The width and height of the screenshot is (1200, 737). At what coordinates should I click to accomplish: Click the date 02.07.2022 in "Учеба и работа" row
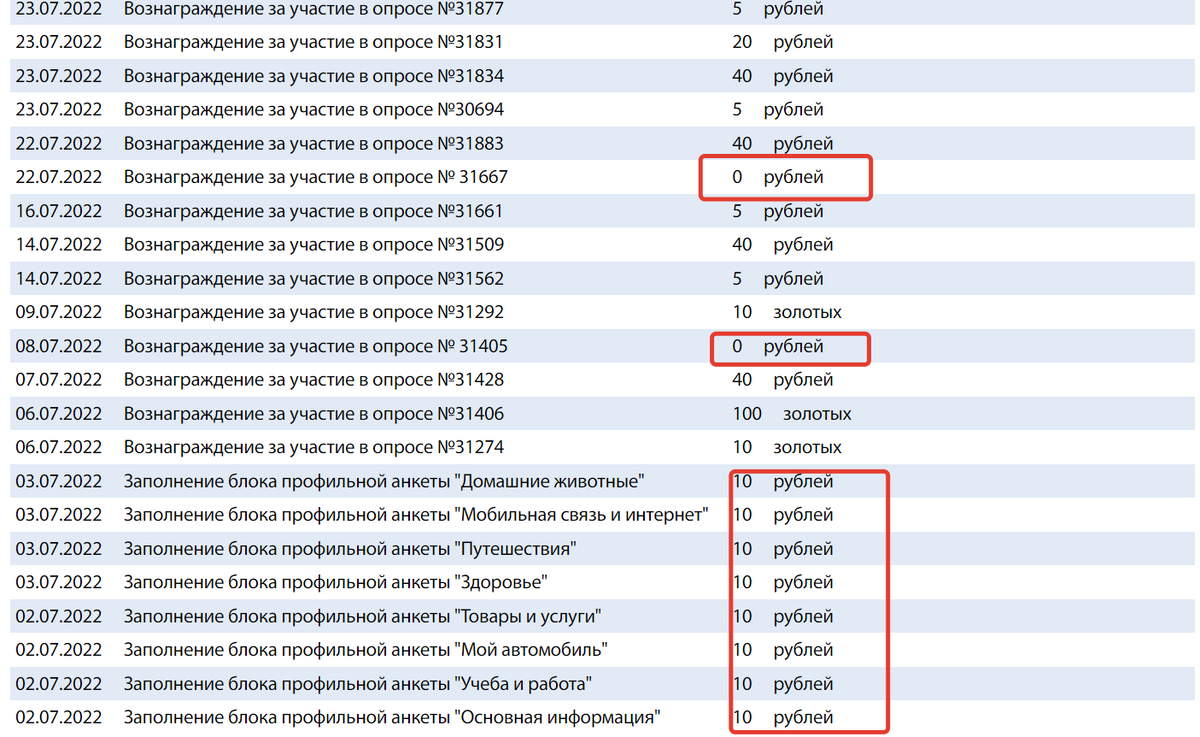click(x=59, y=684)
